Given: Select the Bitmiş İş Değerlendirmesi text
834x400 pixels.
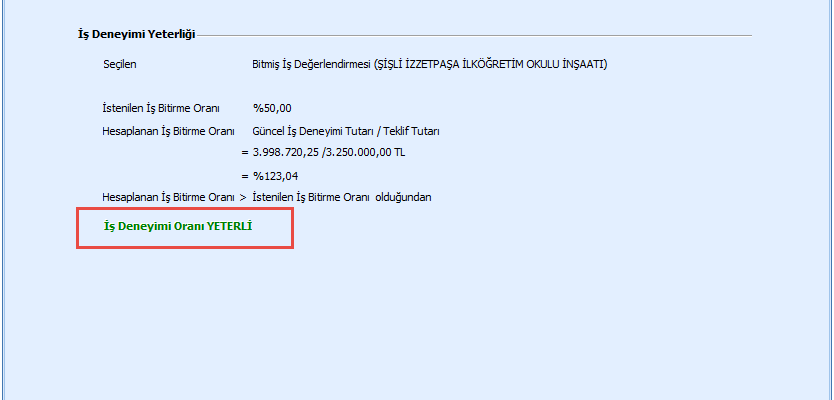Looking at the screenshot, I should click(311, 64).
